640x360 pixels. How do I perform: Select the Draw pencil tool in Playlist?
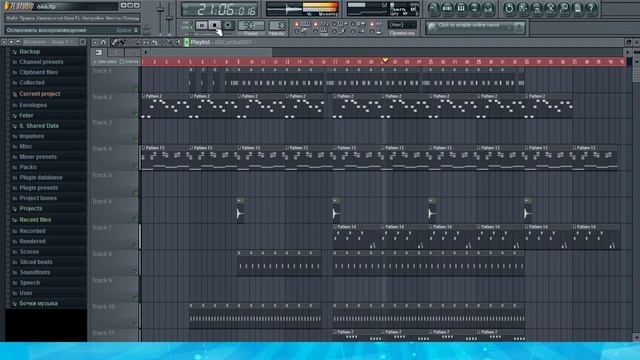[x=115, y=42]
